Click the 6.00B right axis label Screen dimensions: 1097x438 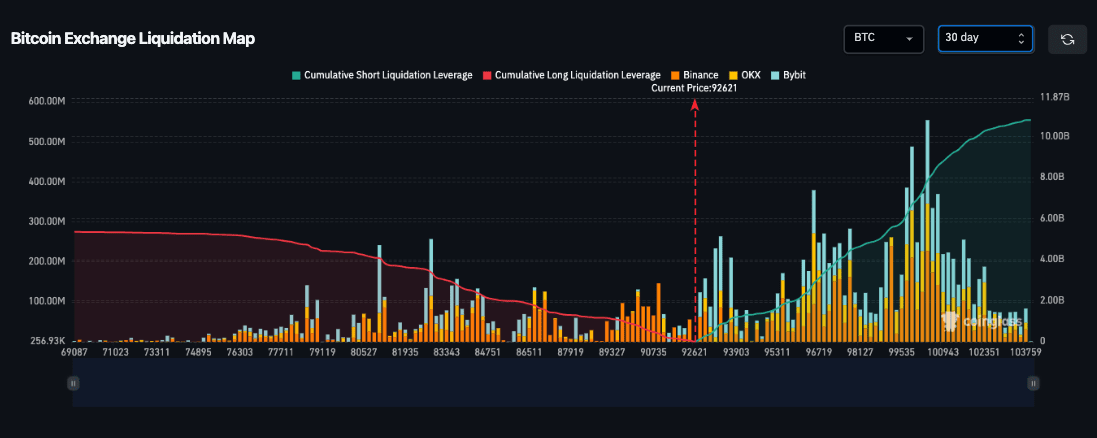[1053, 218]
